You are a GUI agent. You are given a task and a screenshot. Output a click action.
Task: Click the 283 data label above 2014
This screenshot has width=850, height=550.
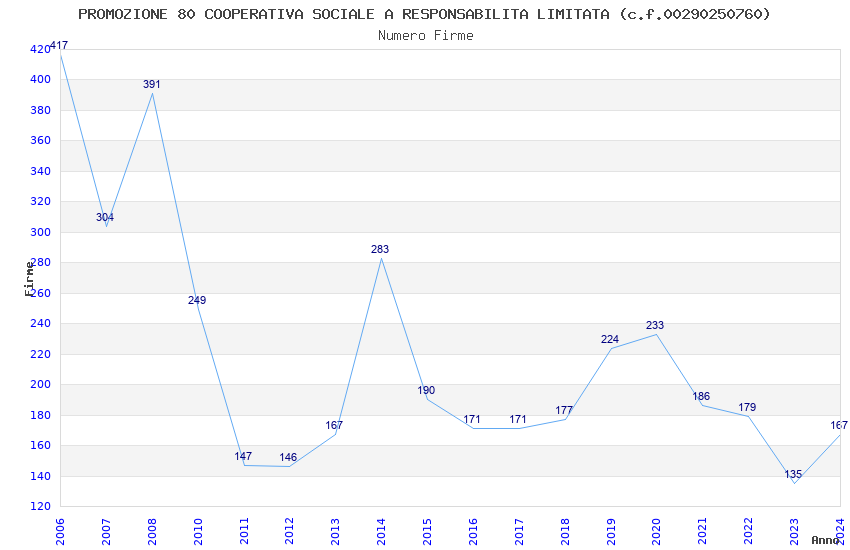tap(380, 249)
